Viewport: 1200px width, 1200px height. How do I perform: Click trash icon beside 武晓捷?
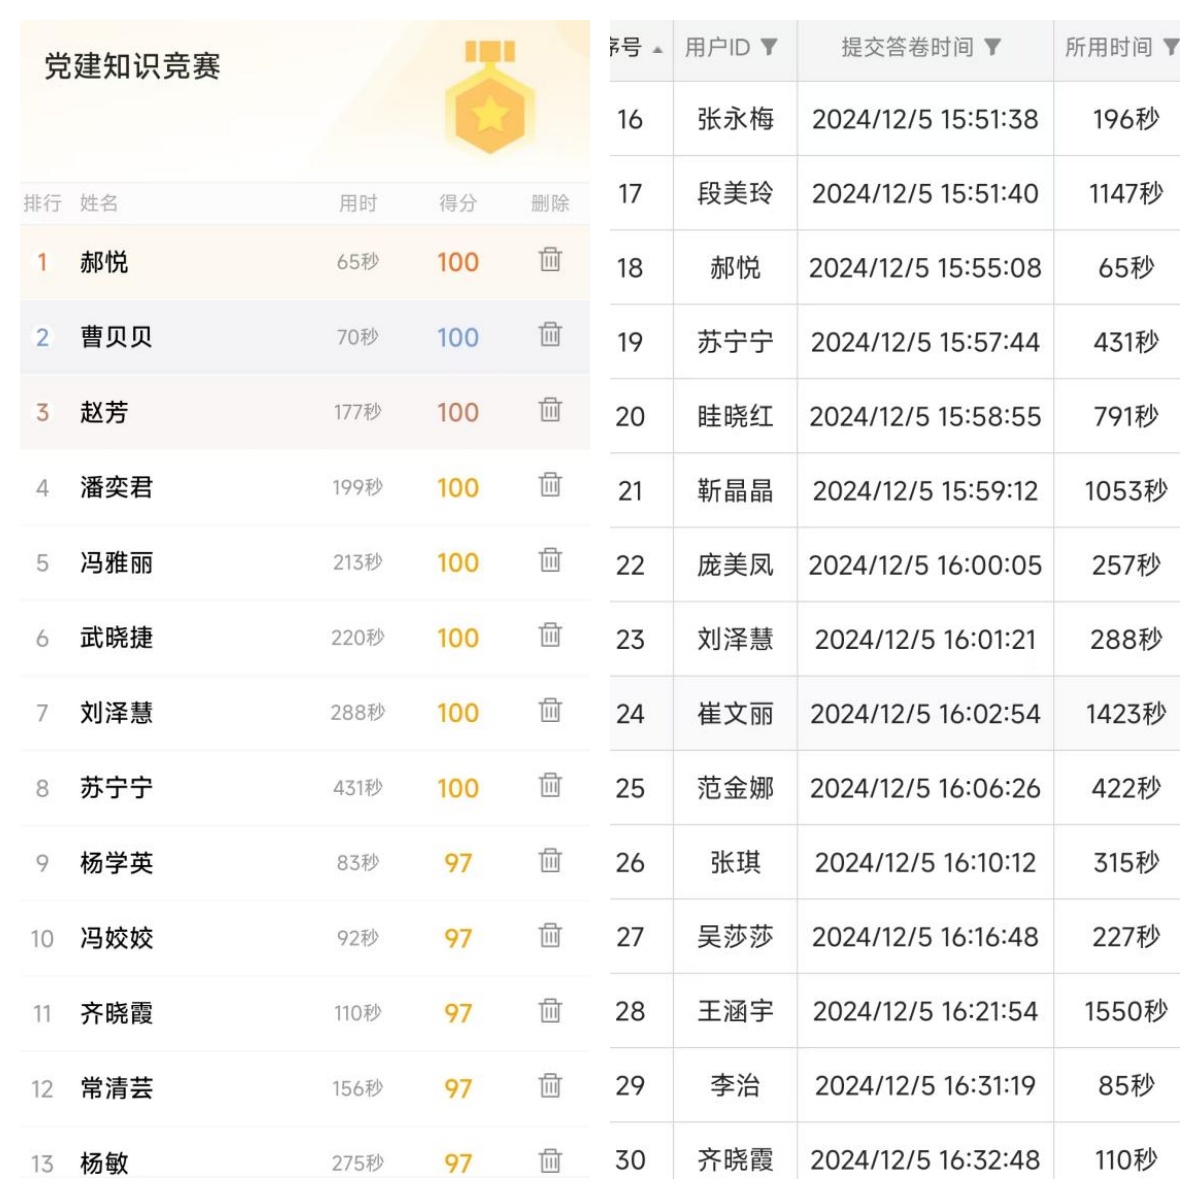click(550, 635)
